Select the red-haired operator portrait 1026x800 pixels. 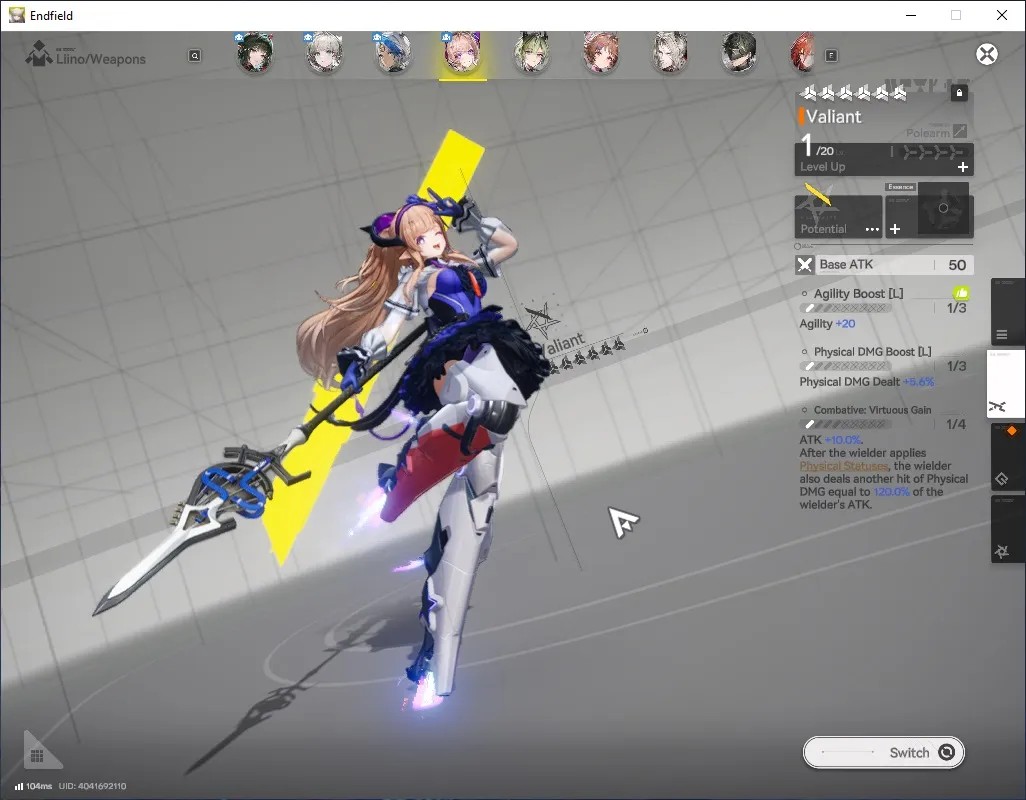pos(803,53)
